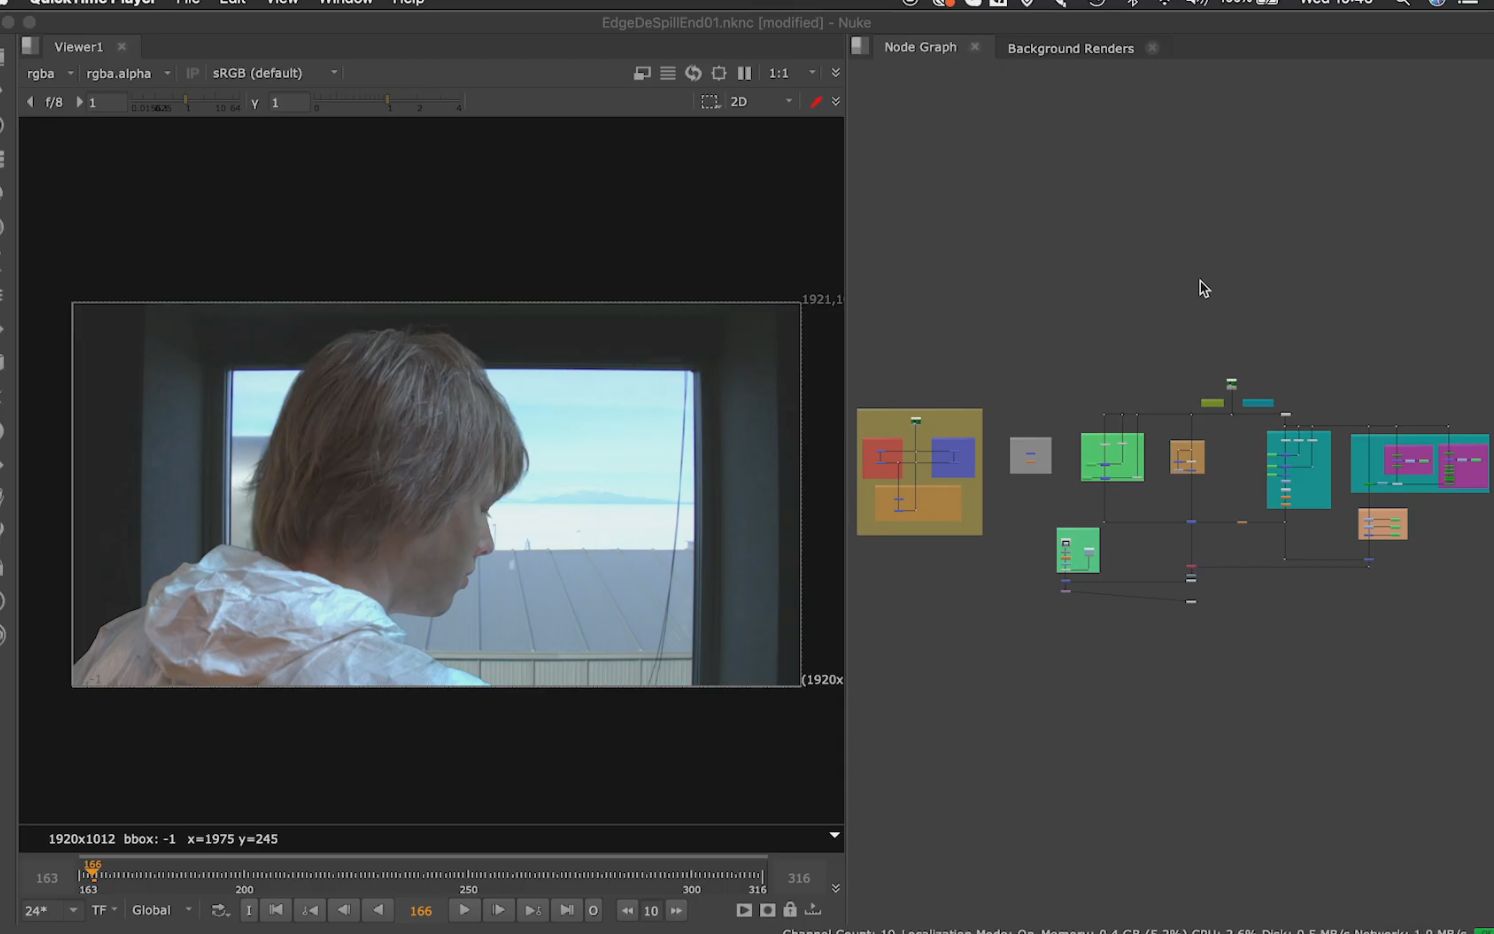Expand the 2D view mode dropdown
This screenshot has height=934, width=1494.
pyautogui.click(x=760, y=102)
